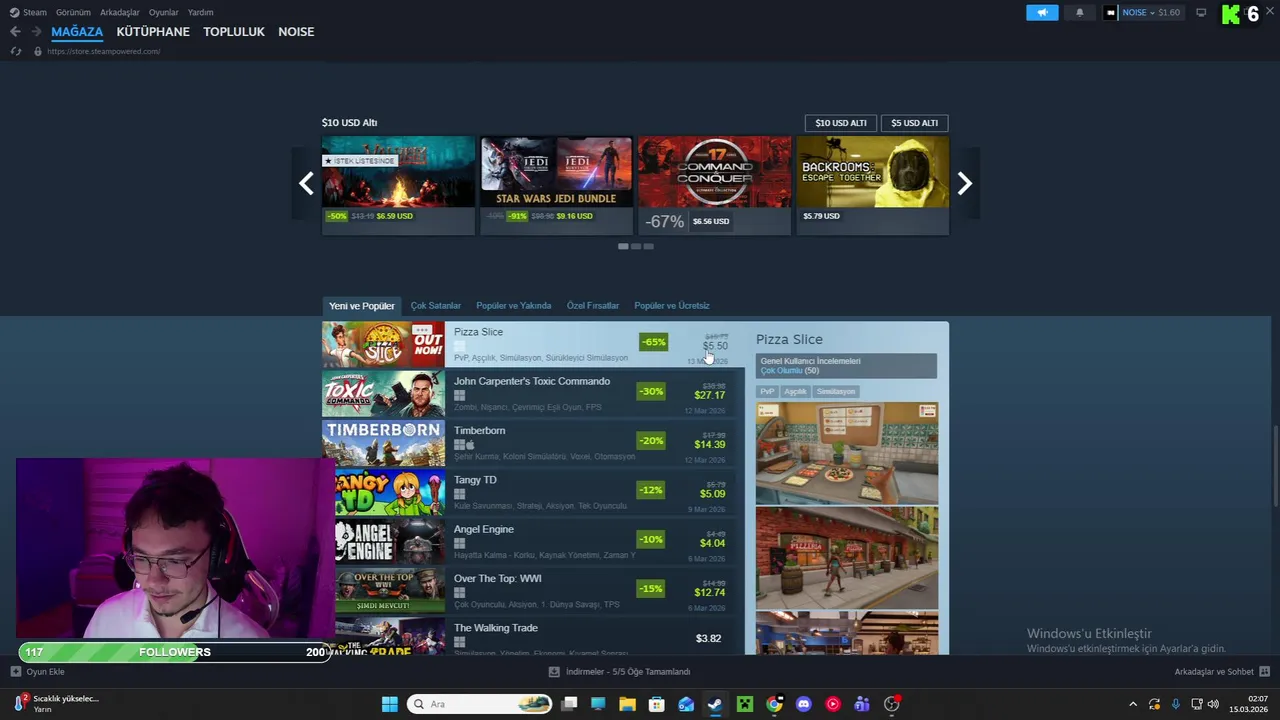Viewport: 1280px width, 720px height.
Task: Open Google Chrome from taskbar
Action: click(774, 704)
